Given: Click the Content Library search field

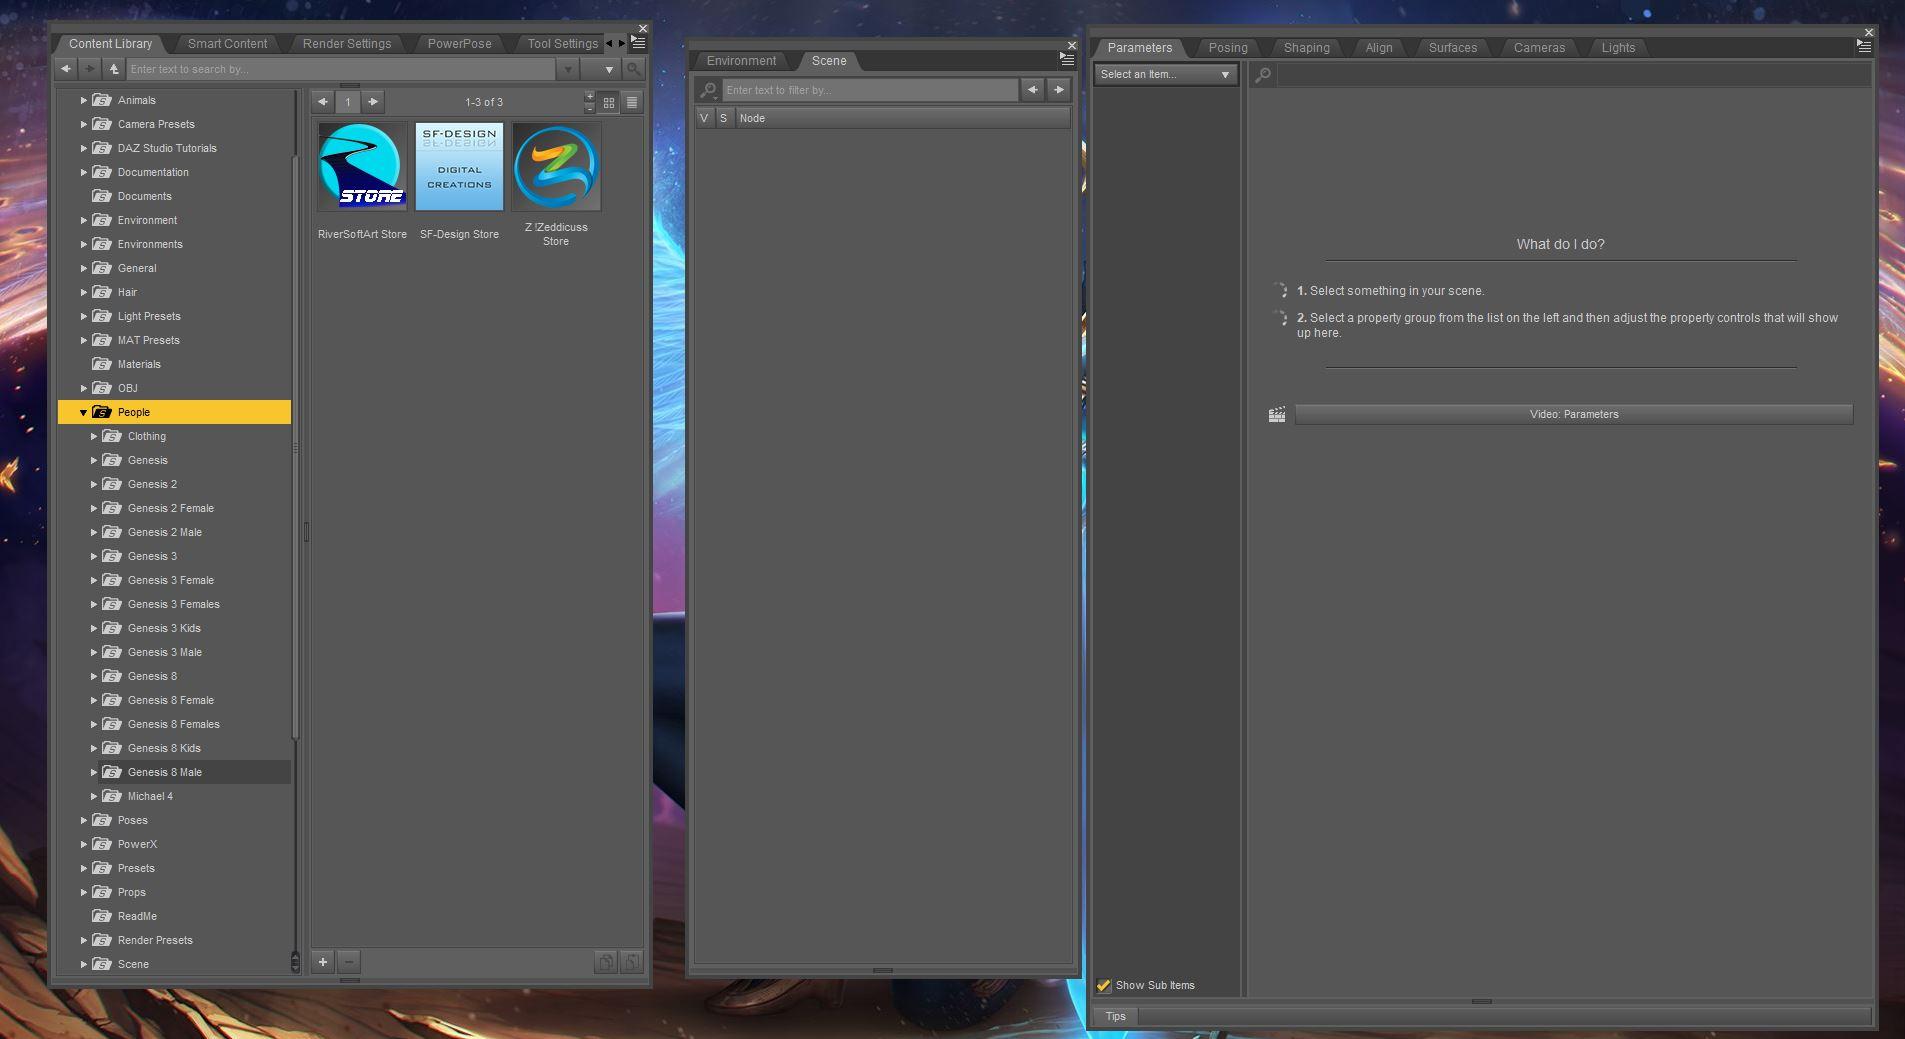Looking at the screenshot, I should (x=340, y=69).
